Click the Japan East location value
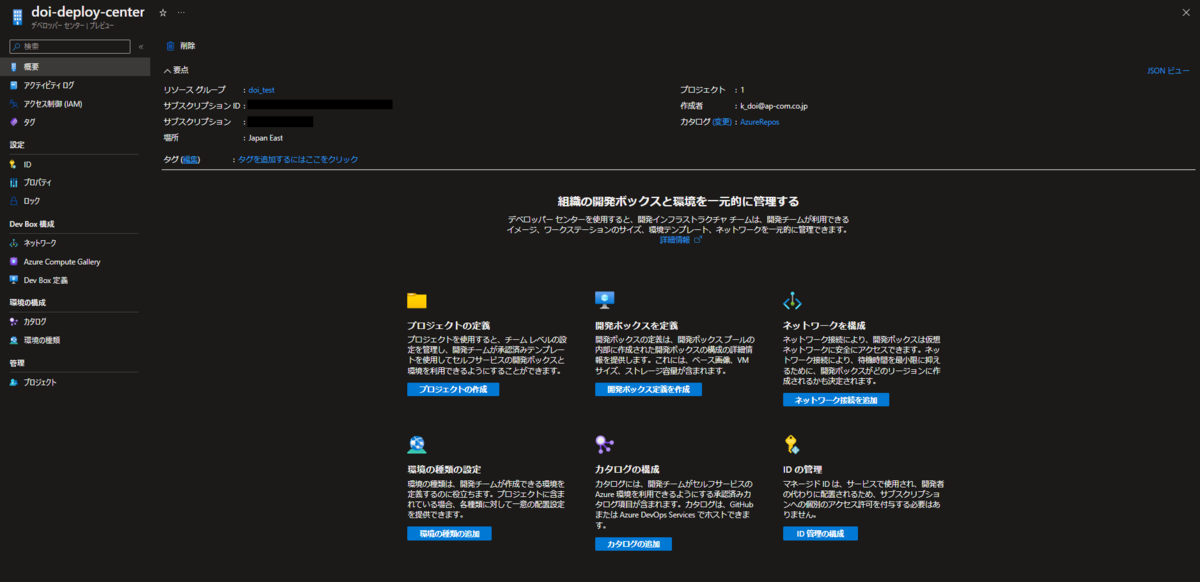This screenshot has width=1200, height=582. [x=264, y=138]
